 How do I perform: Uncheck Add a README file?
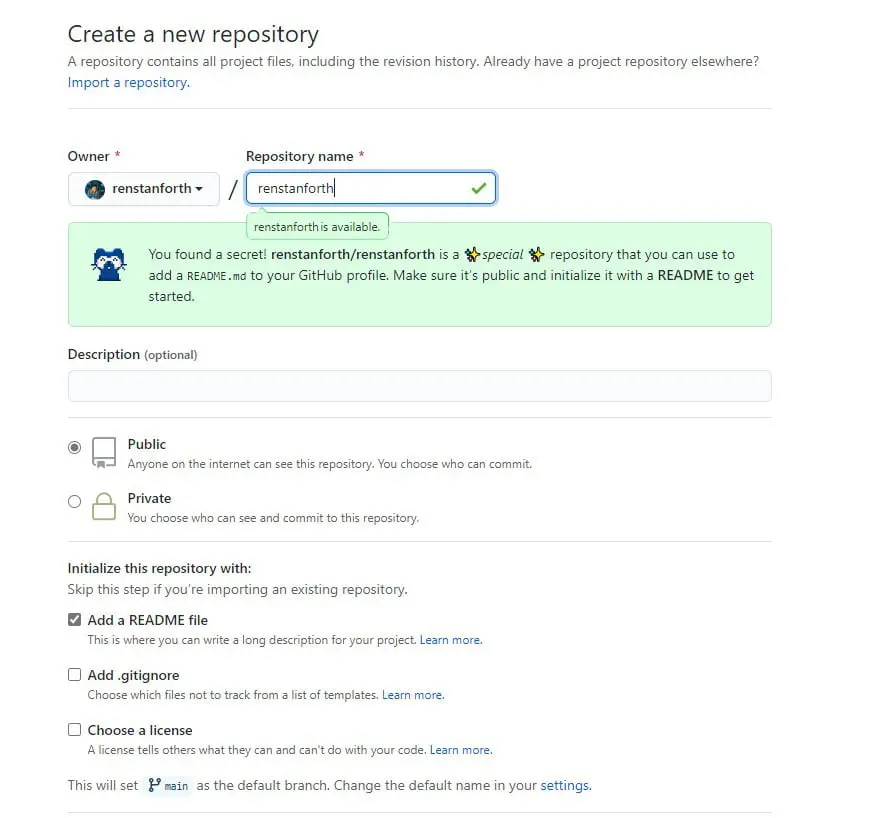click(74, 619)
